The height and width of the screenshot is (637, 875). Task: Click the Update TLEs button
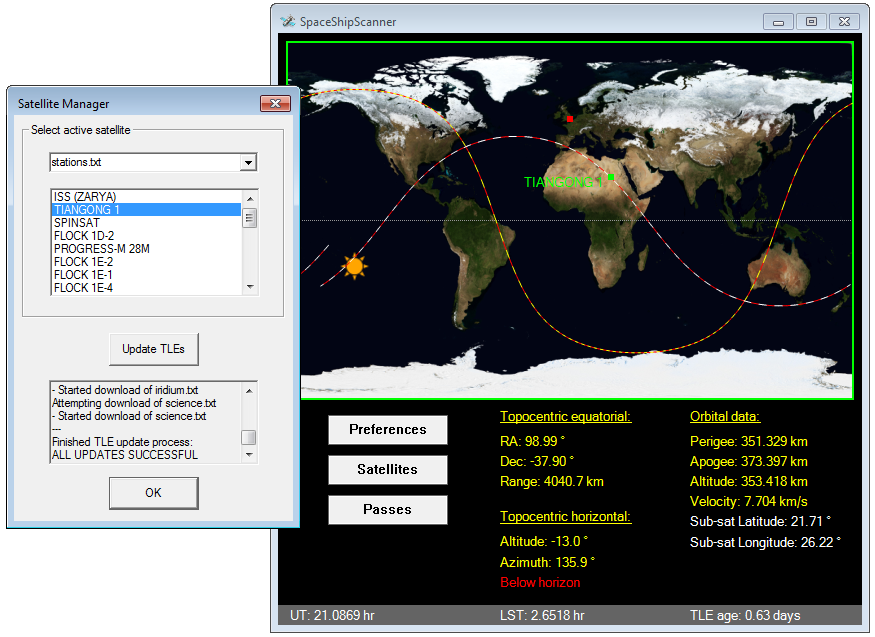click(153, 349)
